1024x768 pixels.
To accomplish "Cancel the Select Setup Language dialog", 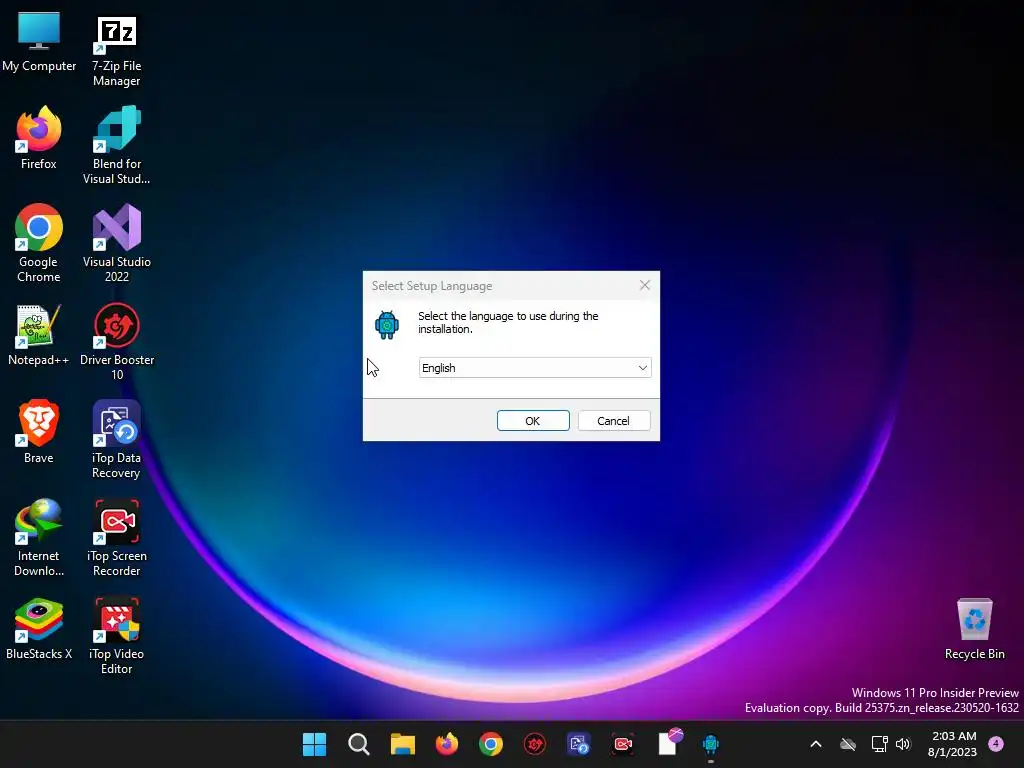I will [614, 421].
